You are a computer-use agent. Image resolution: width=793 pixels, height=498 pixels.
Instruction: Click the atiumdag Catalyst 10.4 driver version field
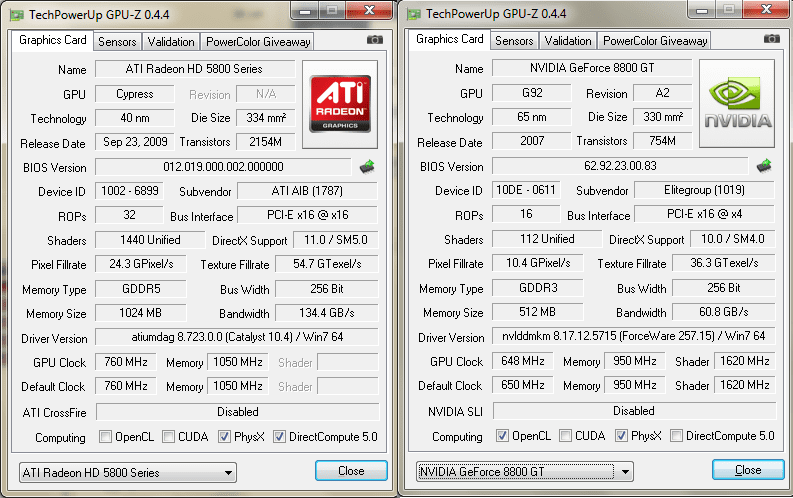pyautogui.click(x=237, y=337)
